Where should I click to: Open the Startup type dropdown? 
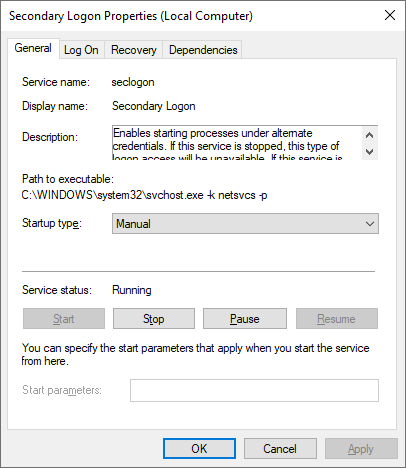245,224
